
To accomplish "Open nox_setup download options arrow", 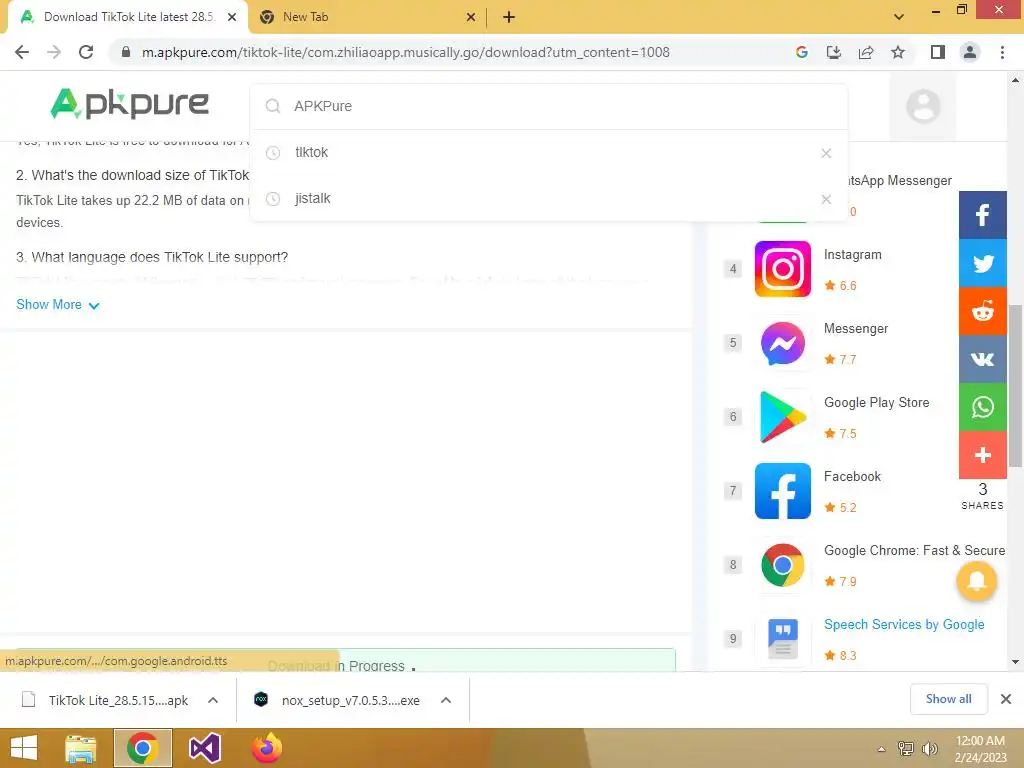I will click(x=446, y=700).
